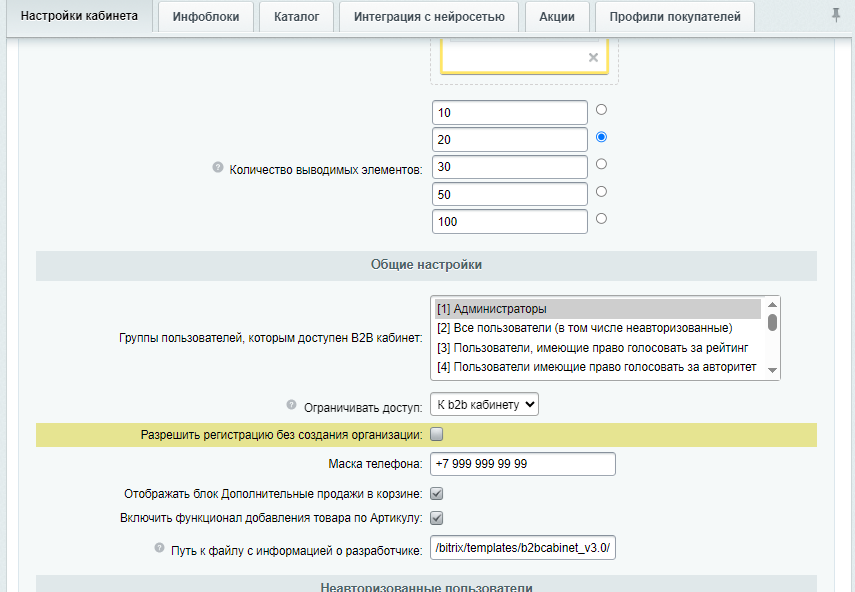This screenshot has width=855, height=592.
Task: Click the Общие настройки section header
Action: tap(426, 265)
